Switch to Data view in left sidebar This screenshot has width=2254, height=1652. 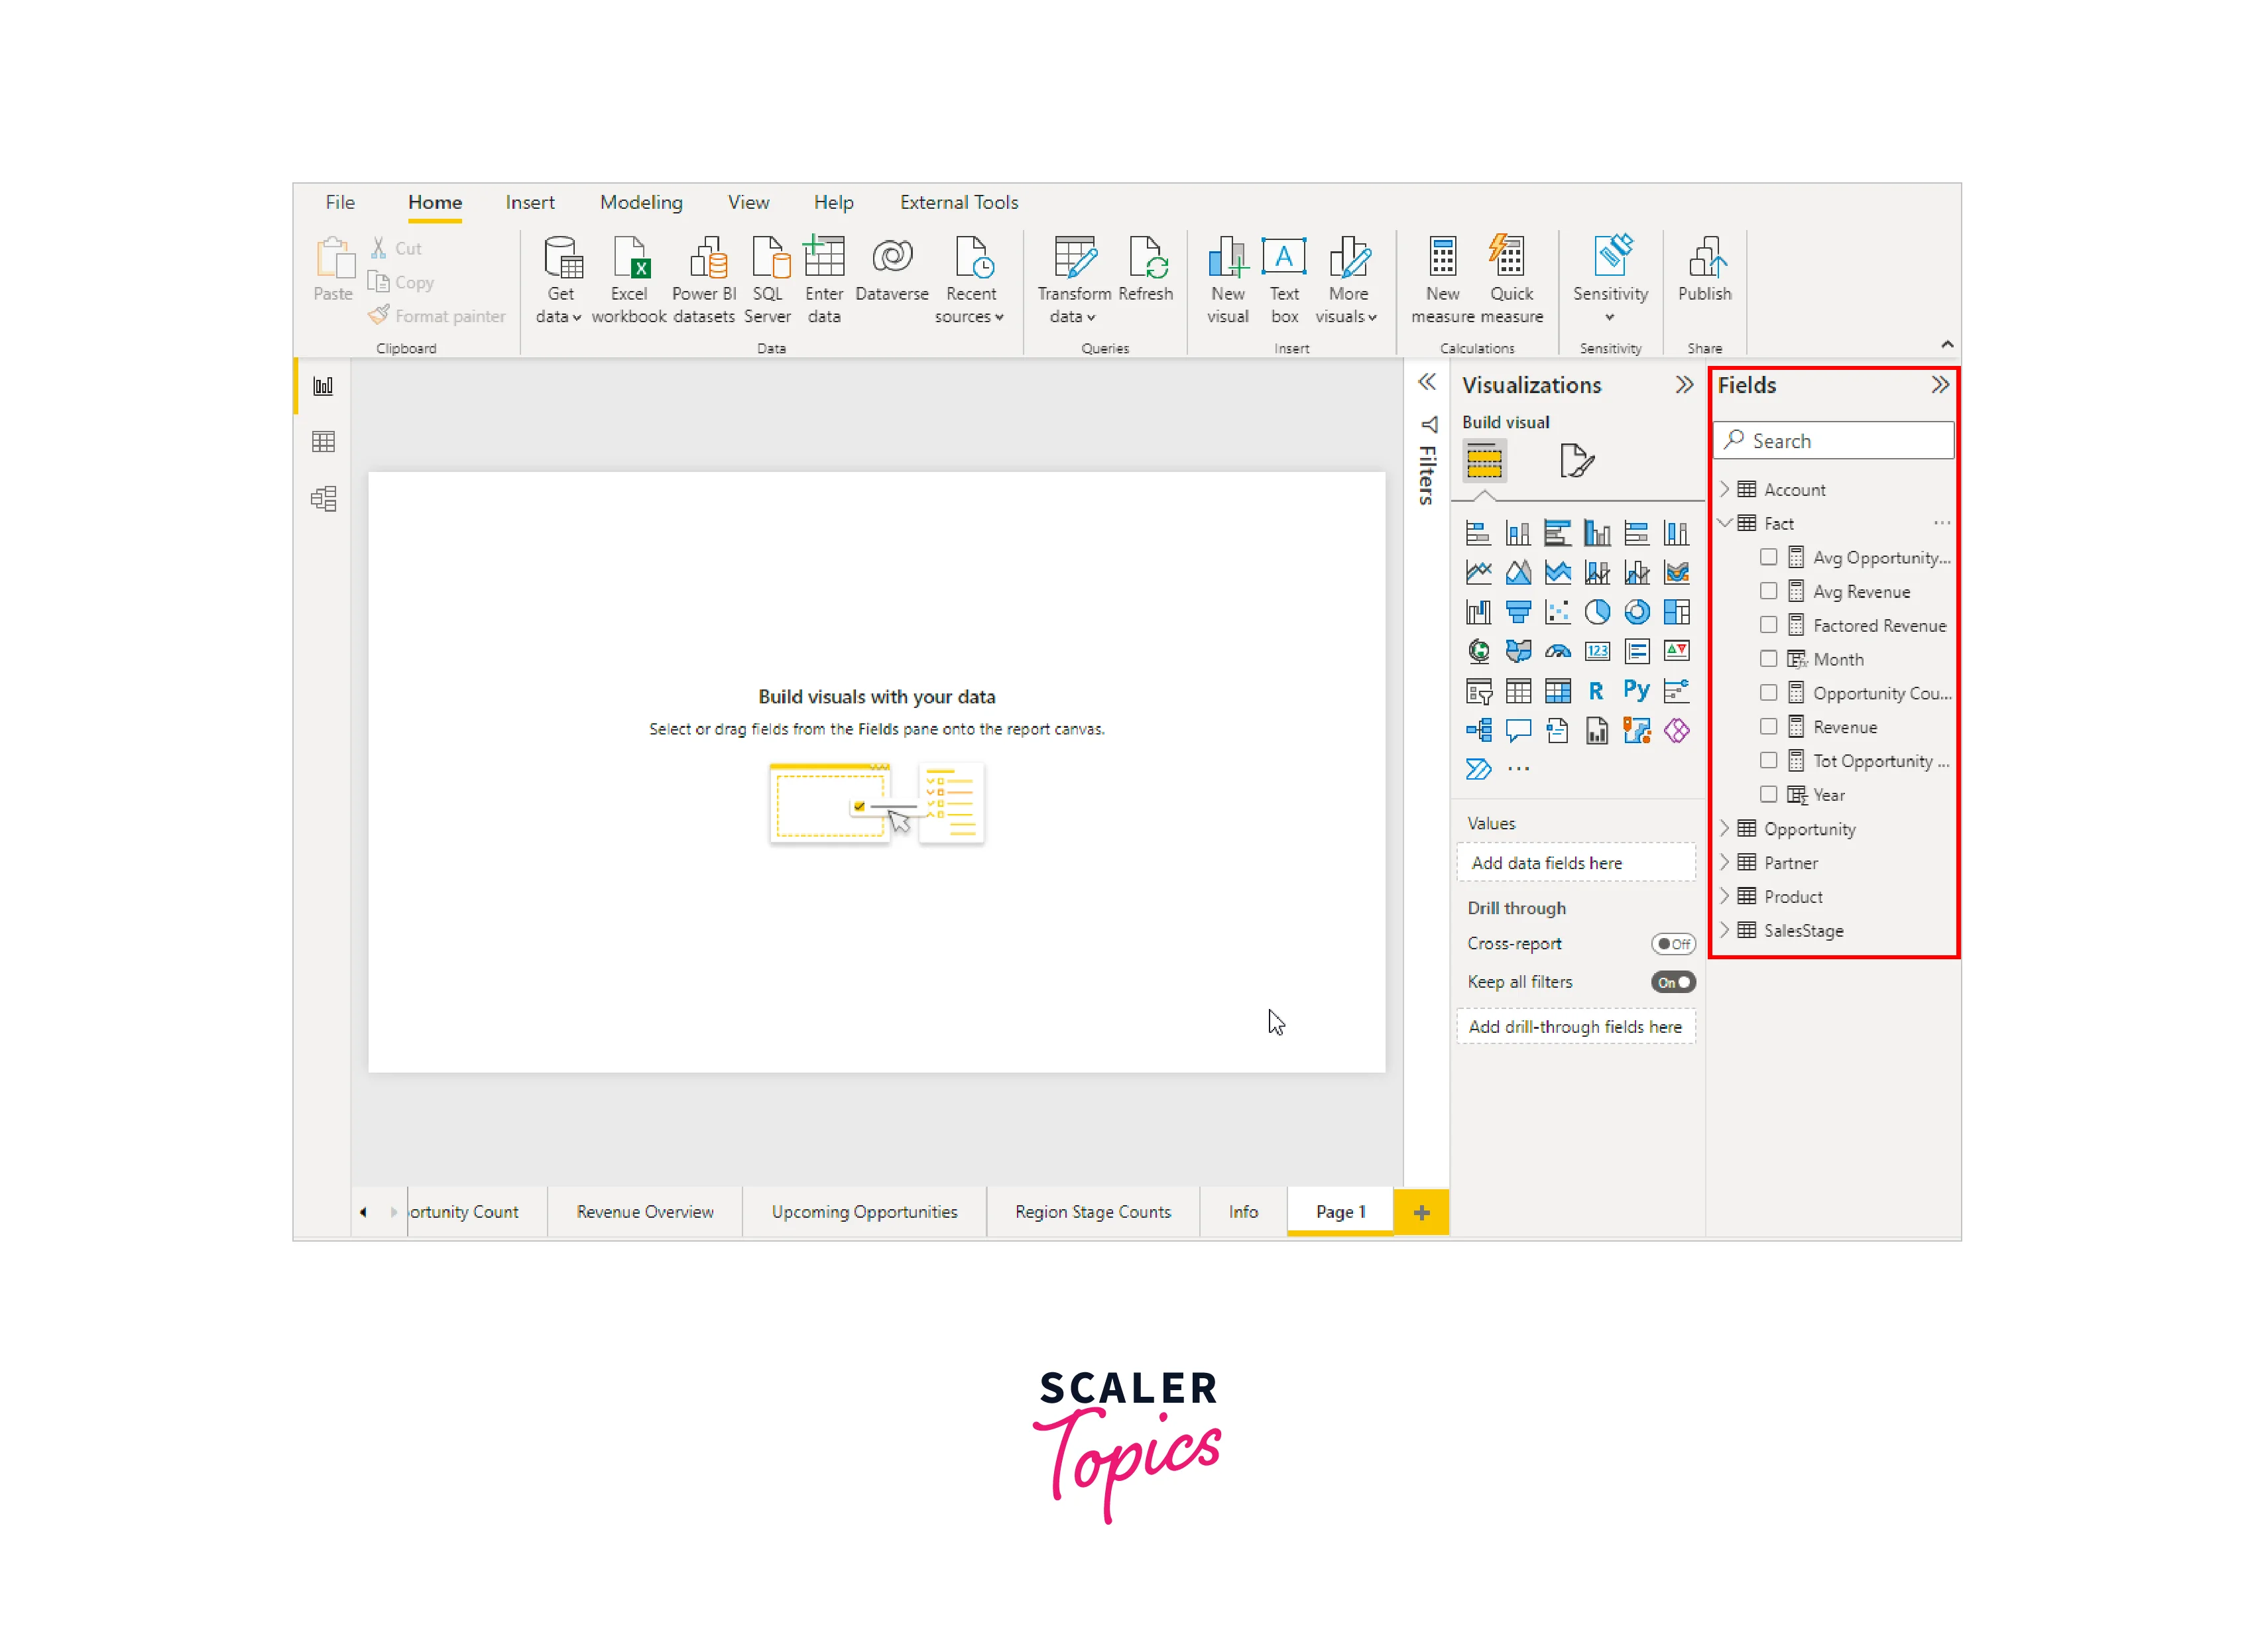pyautogui.click(x=323, y=442)
